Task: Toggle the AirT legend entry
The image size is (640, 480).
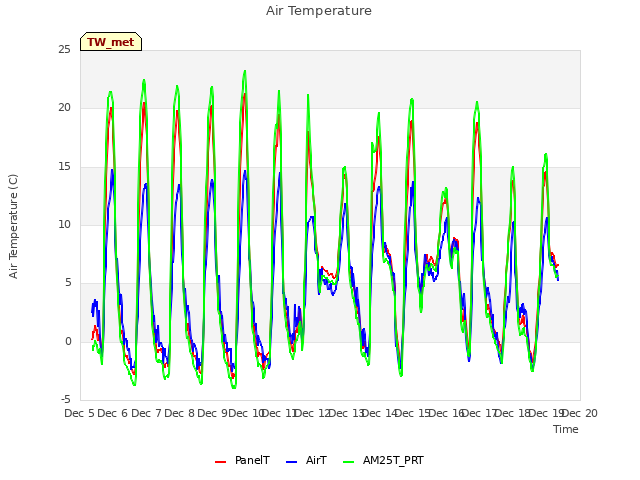Action: [x=307, y=460]
